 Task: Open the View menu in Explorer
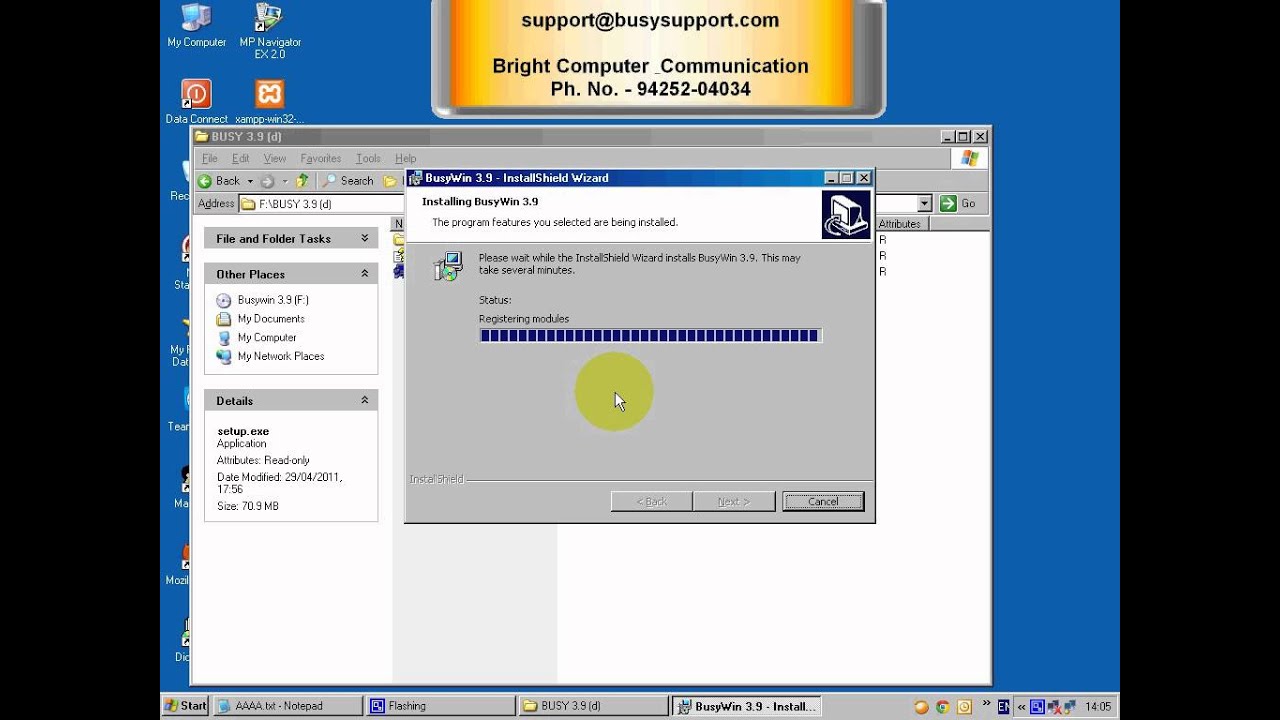click(275, 158)
